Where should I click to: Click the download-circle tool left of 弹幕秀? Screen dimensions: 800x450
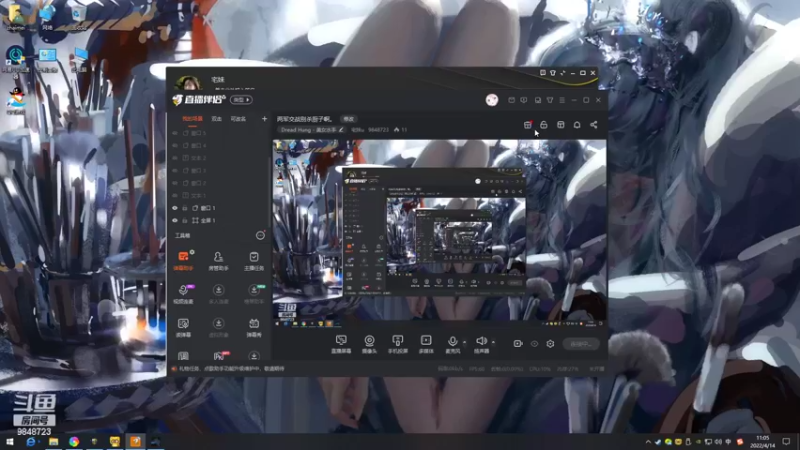[x=218, y=327]
